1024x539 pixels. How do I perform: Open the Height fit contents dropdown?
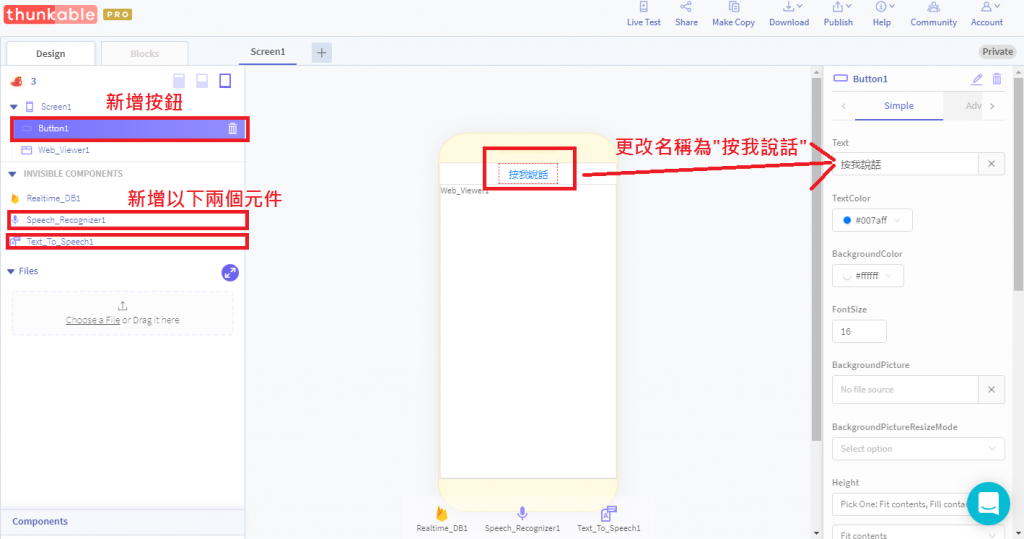click(x=918, y=534)
